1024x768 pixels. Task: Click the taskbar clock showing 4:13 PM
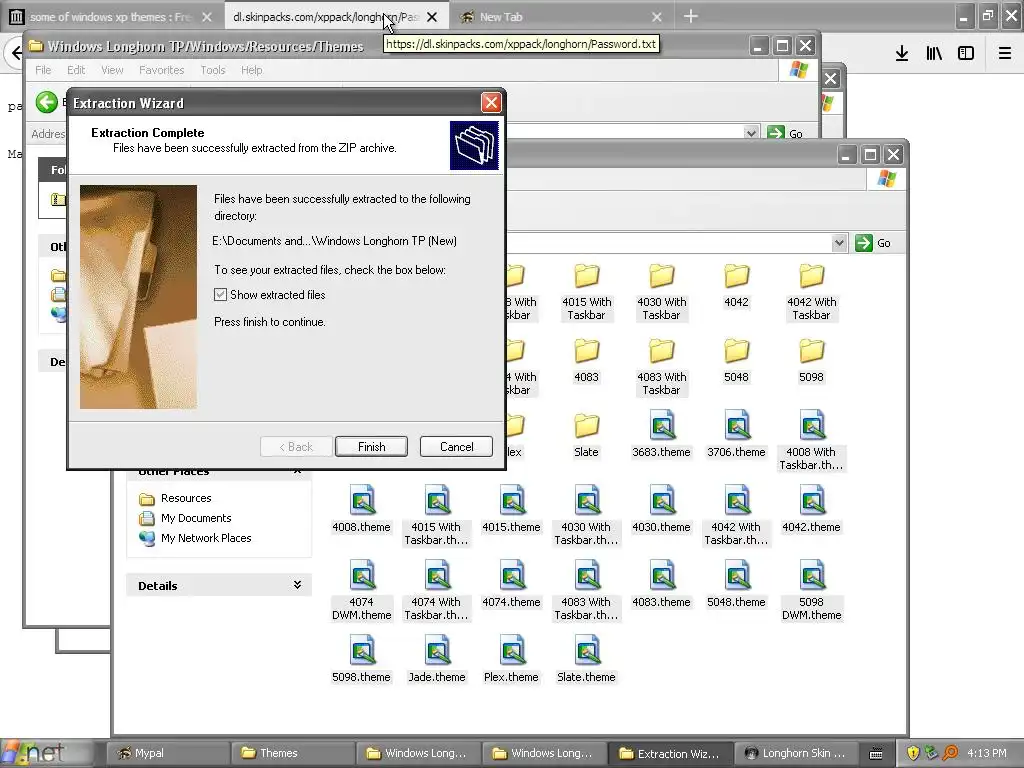[987, 753]
